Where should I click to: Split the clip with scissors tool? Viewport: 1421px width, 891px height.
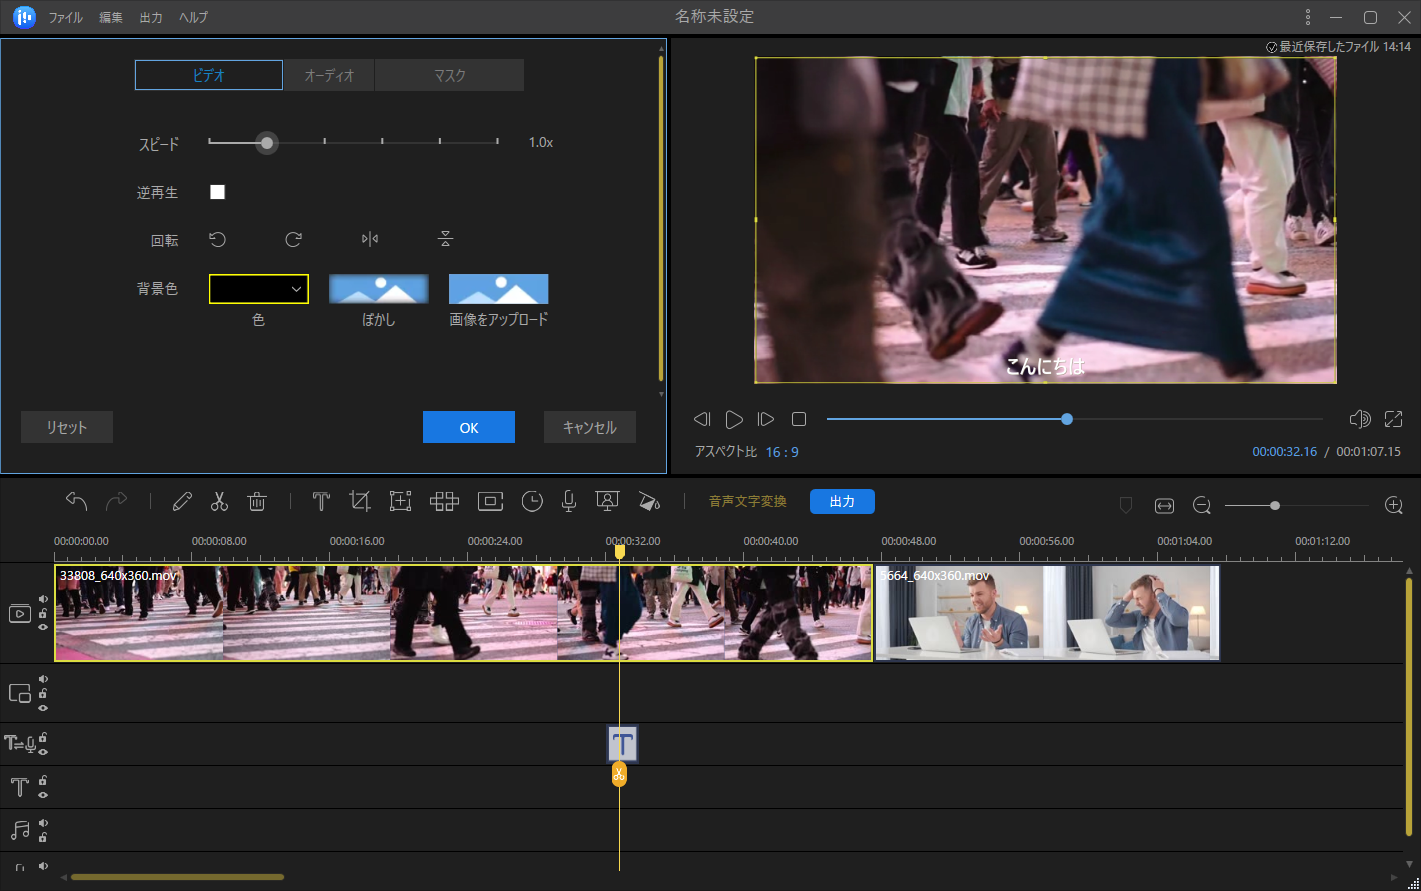point(219,501)
